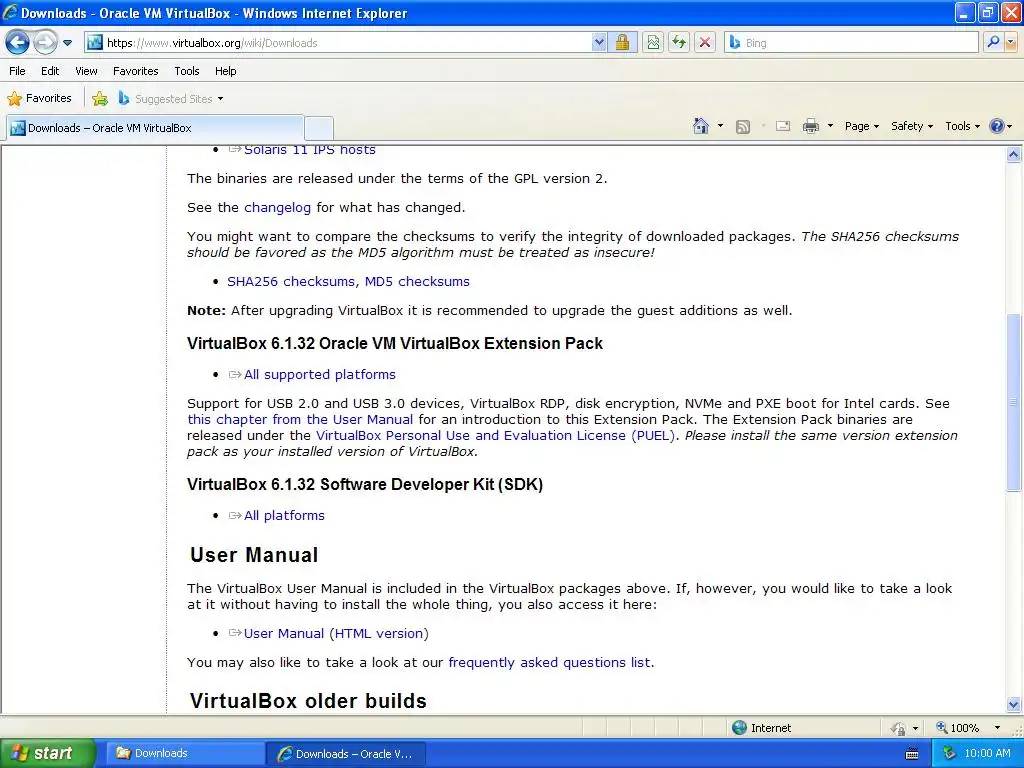Open the zoom level dropdown arrow
The image size is (1024, 768).
[997, 728]
